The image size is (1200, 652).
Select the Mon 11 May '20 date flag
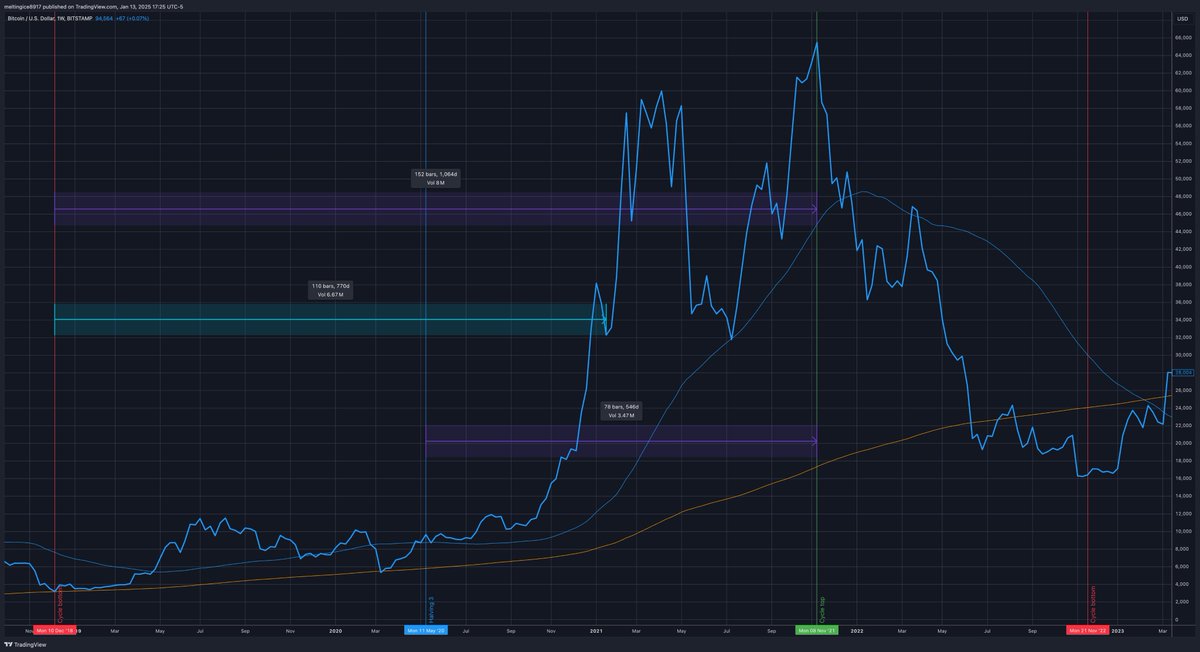pyautogui.click(x=426, y=631)
